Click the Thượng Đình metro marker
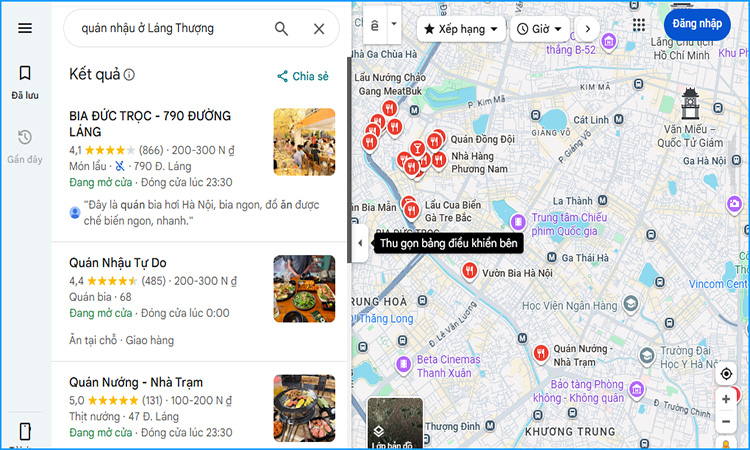750x450 pixels. 490,425
